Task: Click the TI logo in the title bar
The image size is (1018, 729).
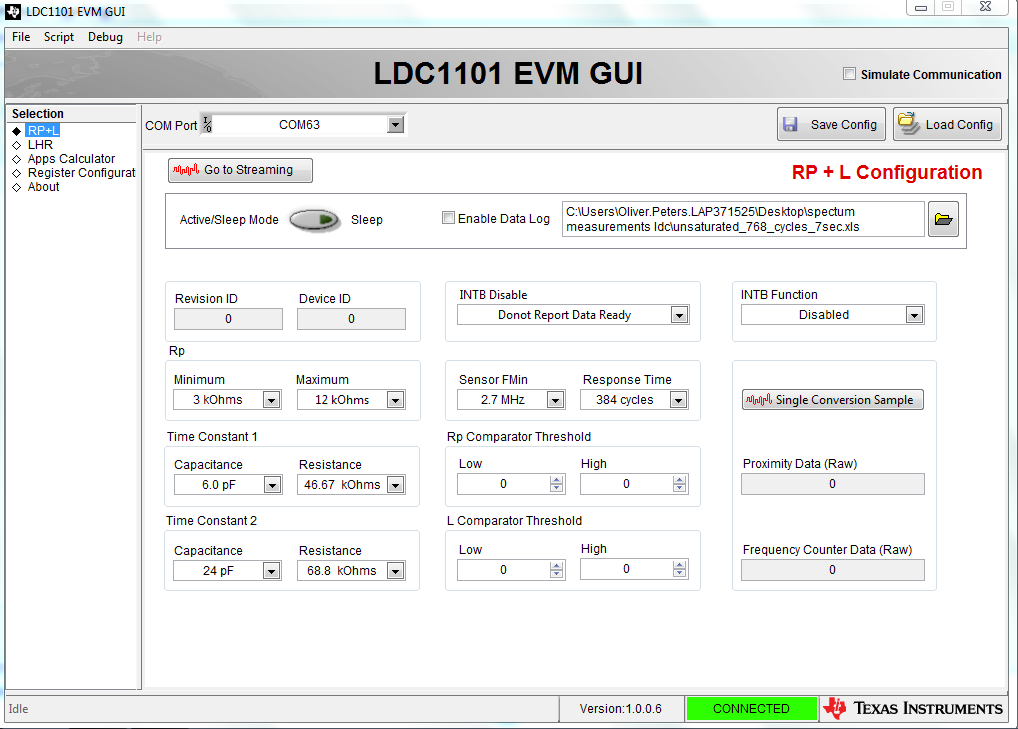Action: point(13,12)
